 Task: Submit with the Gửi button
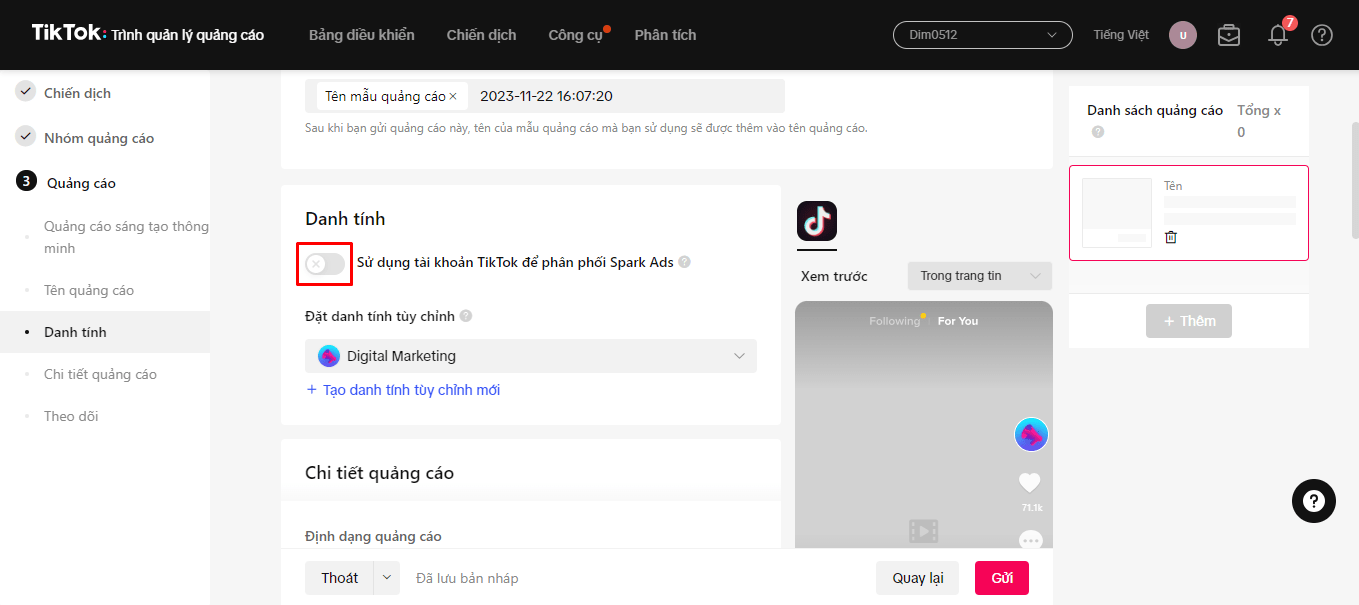click(x=1002, y=578)
